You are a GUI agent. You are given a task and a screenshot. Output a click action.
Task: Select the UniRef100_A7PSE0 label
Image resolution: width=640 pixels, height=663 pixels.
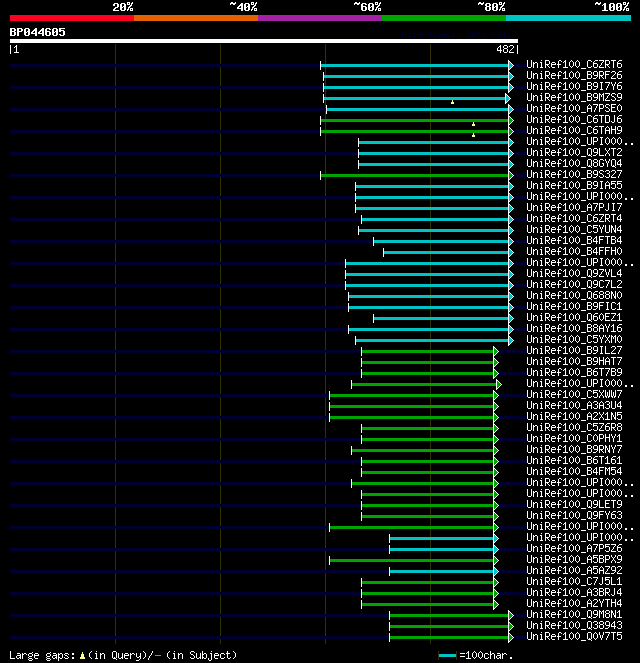pyautogui.click(x=574, y=108)
